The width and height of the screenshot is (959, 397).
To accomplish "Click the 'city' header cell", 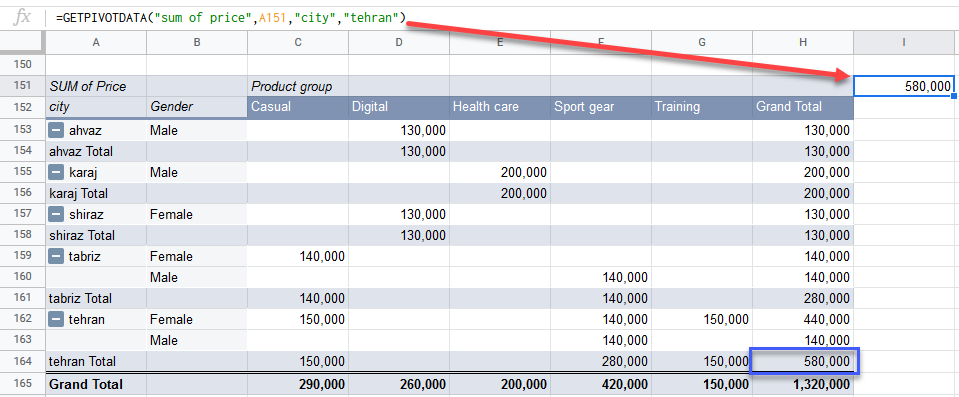I will [96, 107].
